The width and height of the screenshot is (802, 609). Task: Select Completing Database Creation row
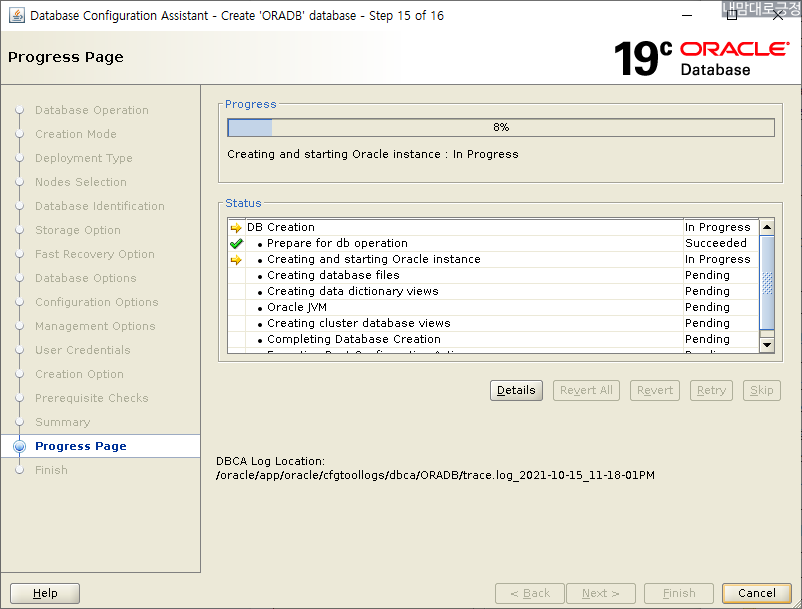494,339
